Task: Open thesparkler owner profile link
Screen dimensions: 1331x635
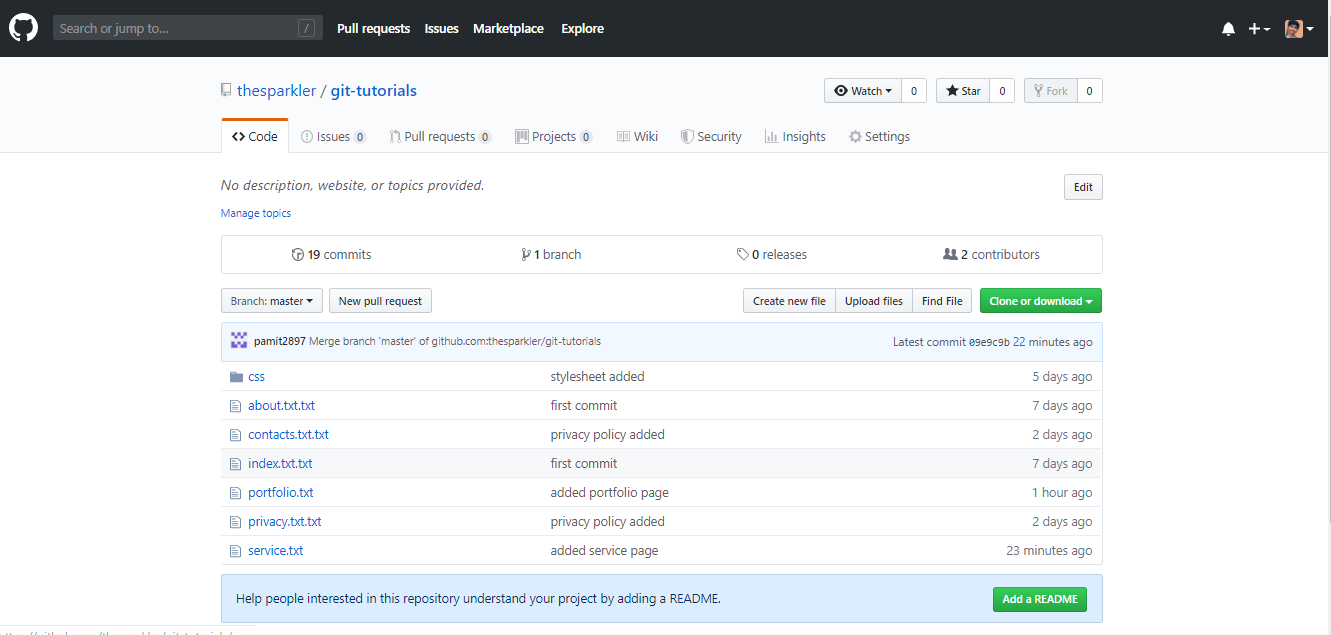Action: (276, 91)
